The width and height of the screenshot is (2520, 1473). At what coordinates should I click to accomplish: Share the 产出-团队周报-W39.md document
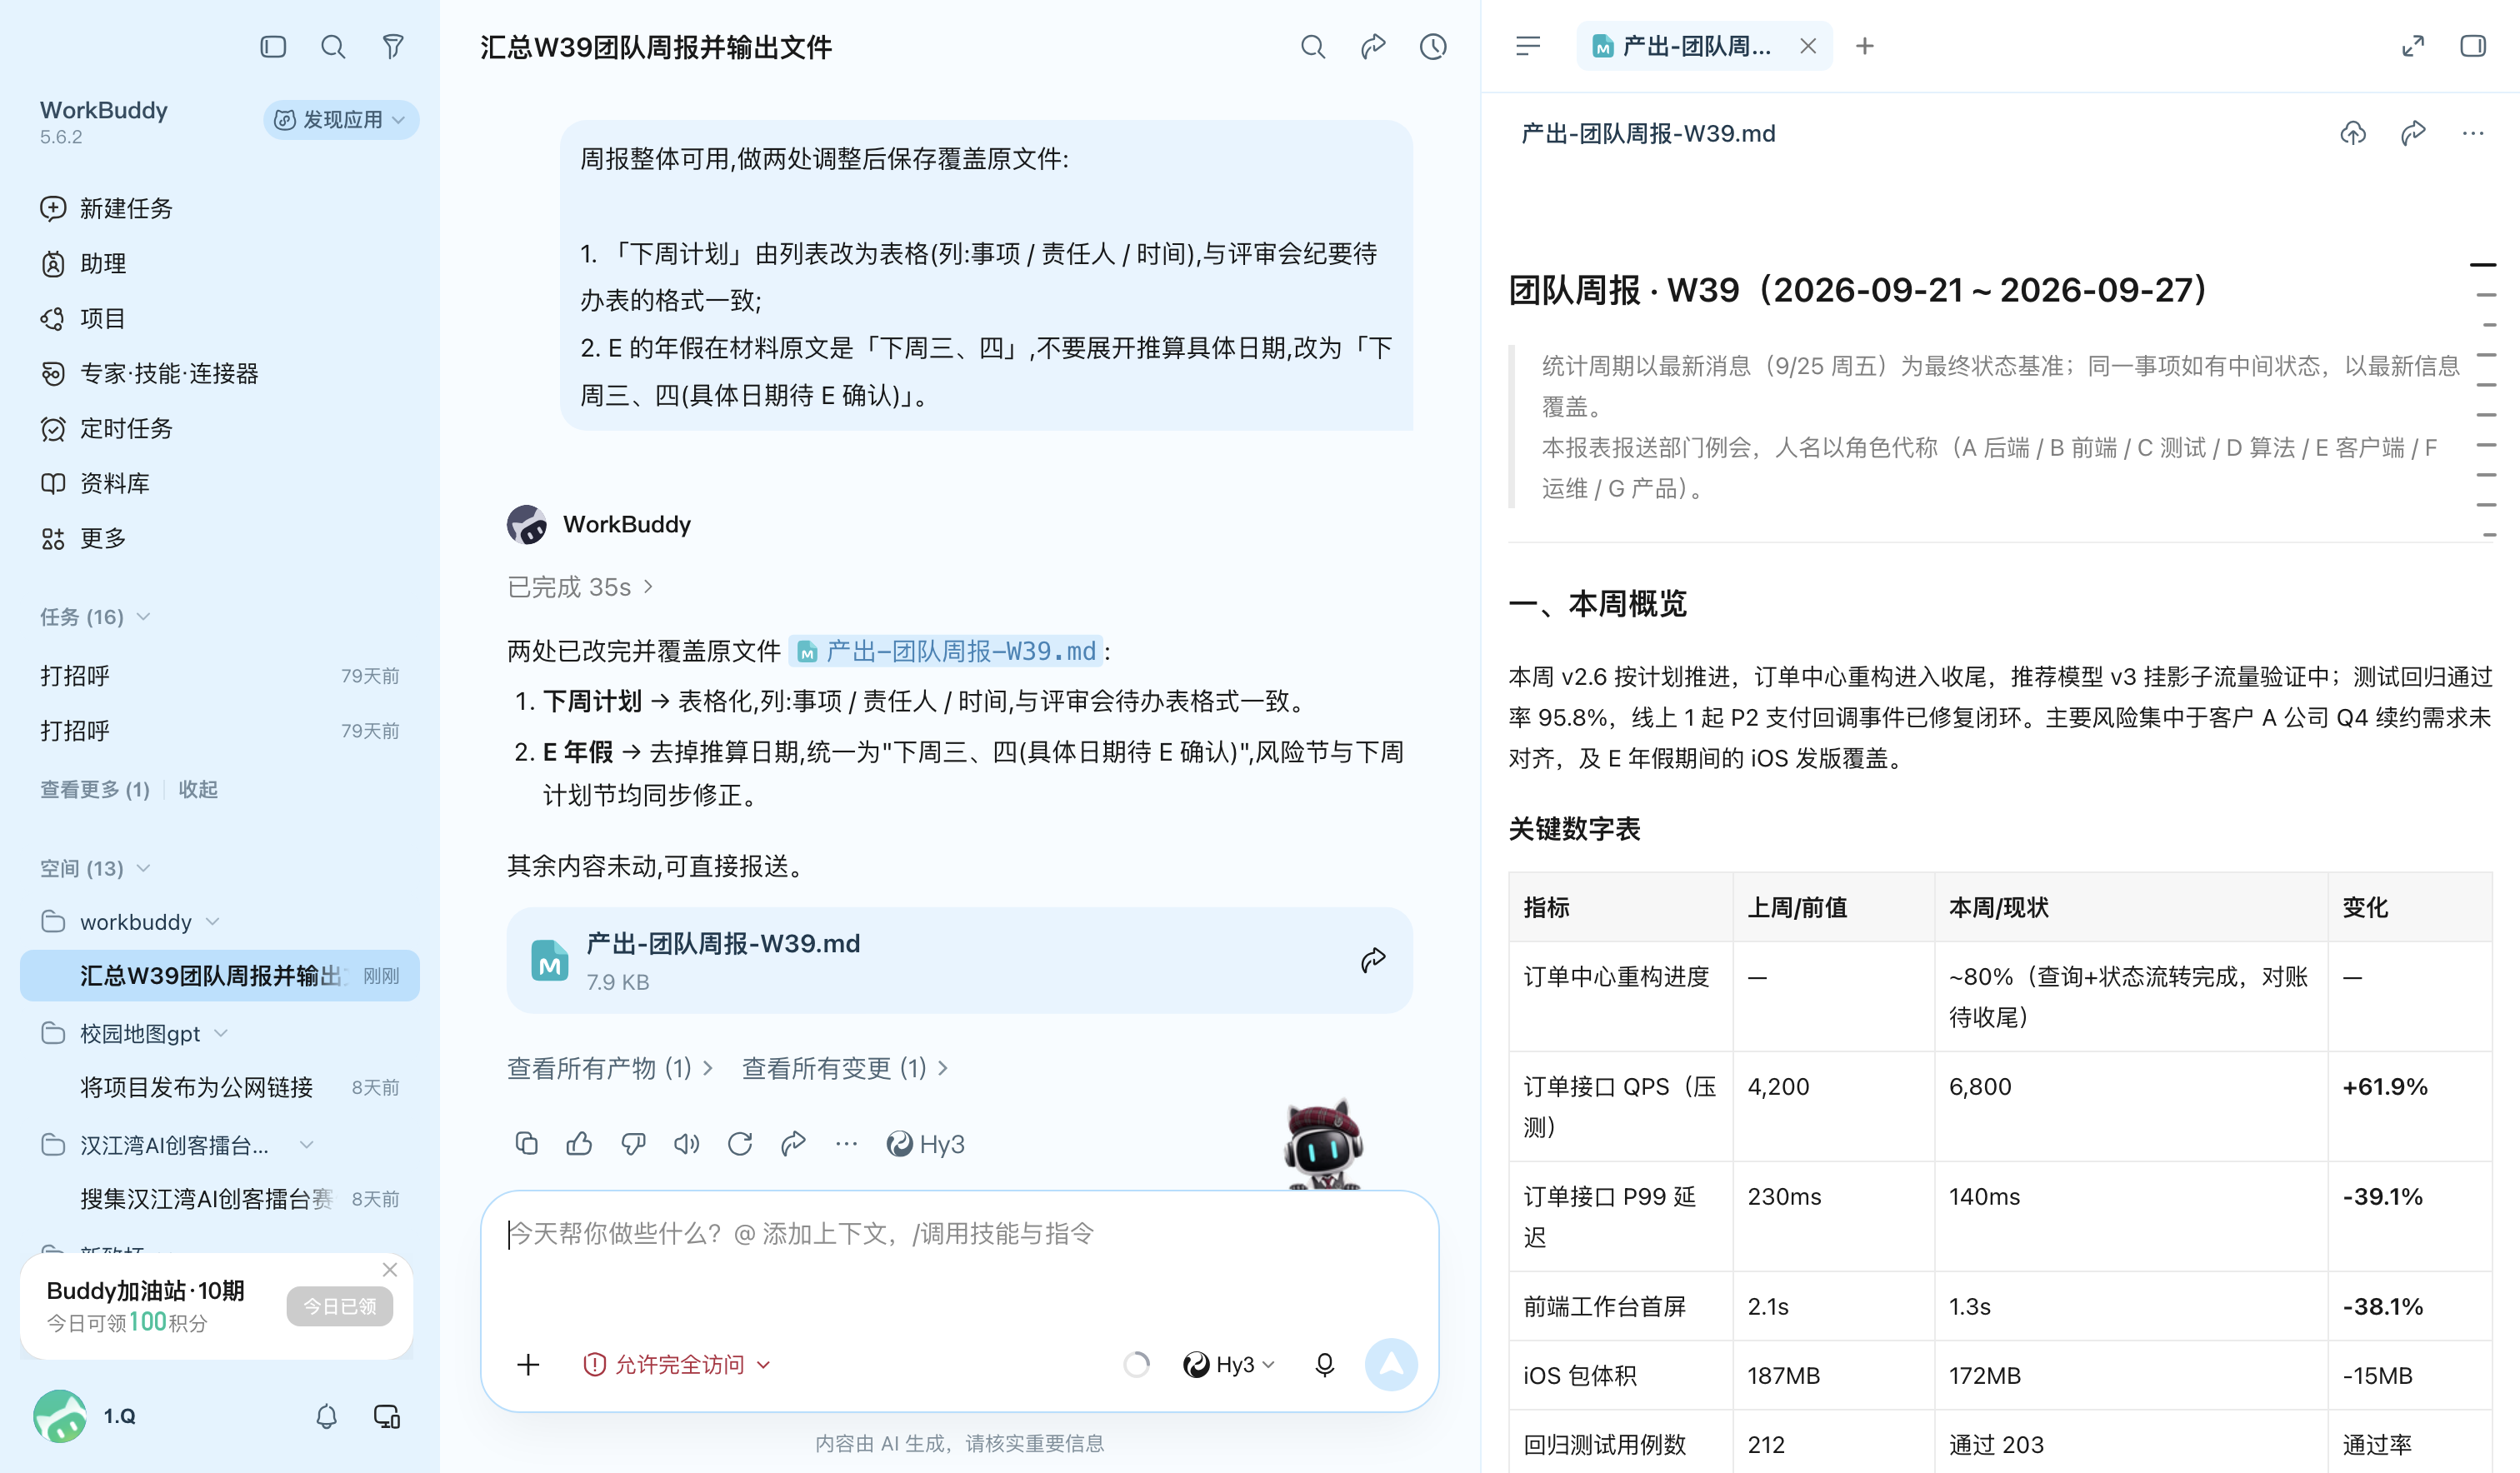(2413, 133)
